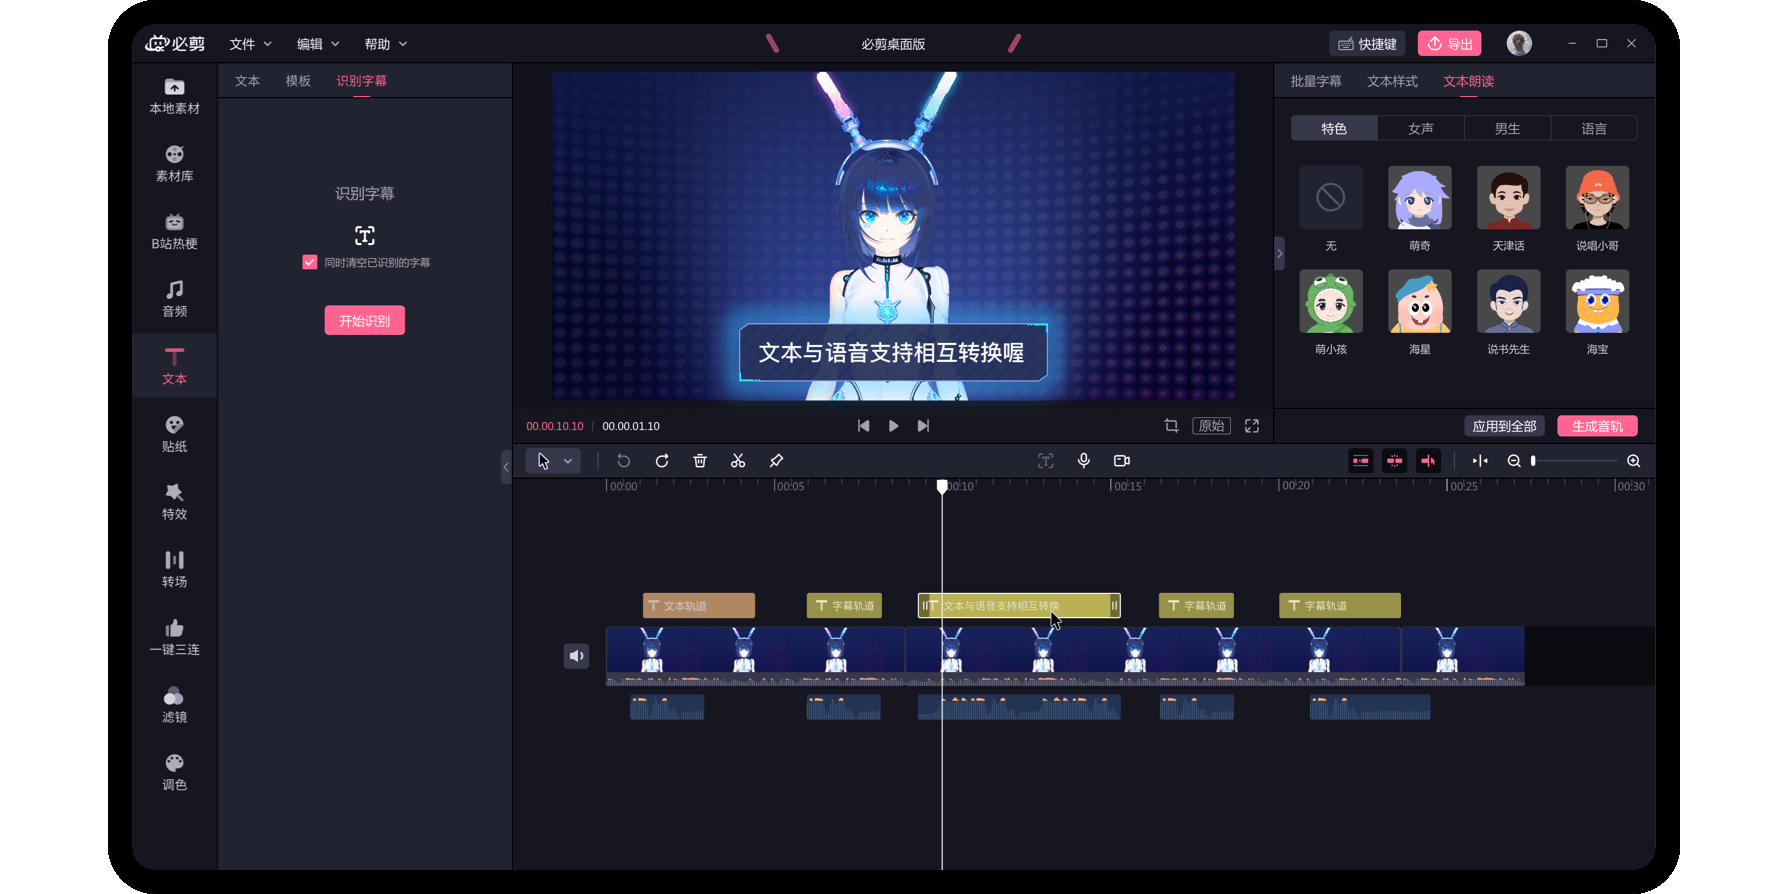
Task: Open the 快捷键 shortcuts panel
Action: 1367,44
